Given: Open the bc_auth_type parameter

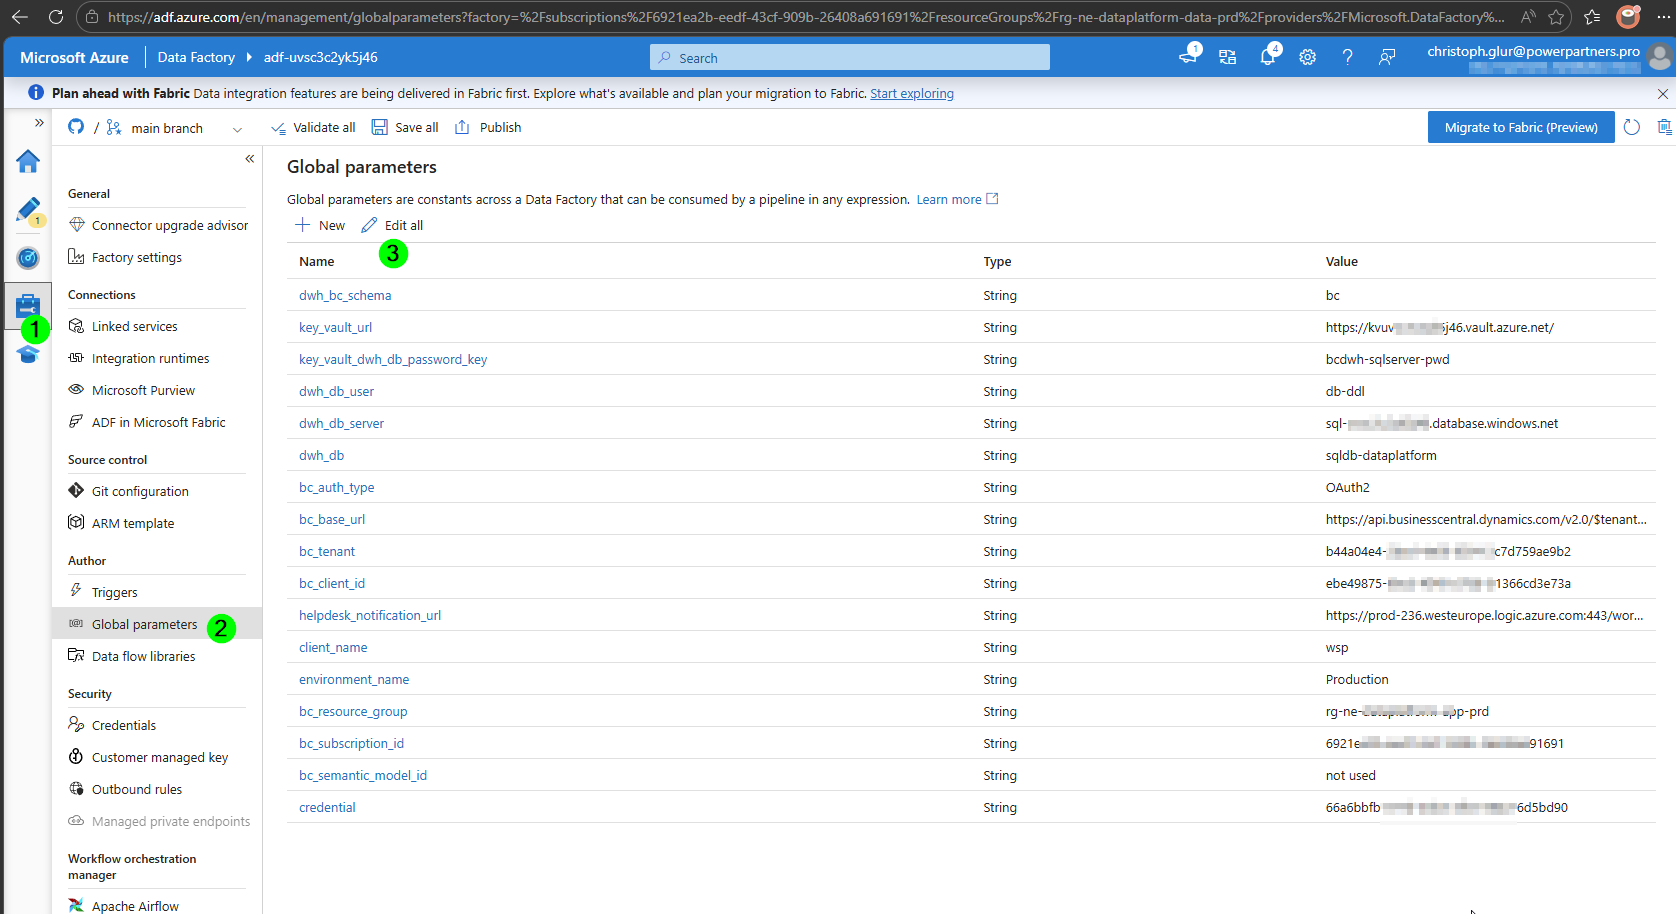Looking at the screenshot, I should pos(336,488).
